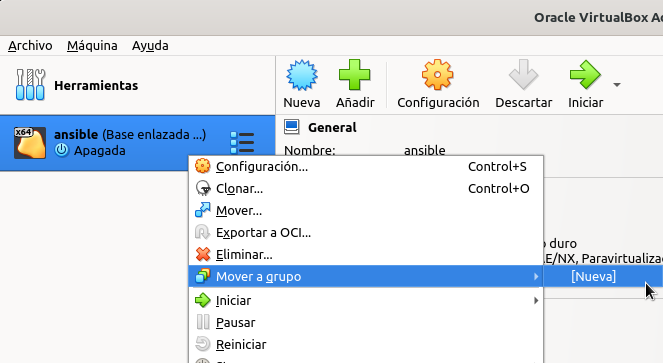The image size is (663, 363).
Task: Click the Reiniciar circular arrow icon
Action: pyautogui.click(x=203, y=344)
